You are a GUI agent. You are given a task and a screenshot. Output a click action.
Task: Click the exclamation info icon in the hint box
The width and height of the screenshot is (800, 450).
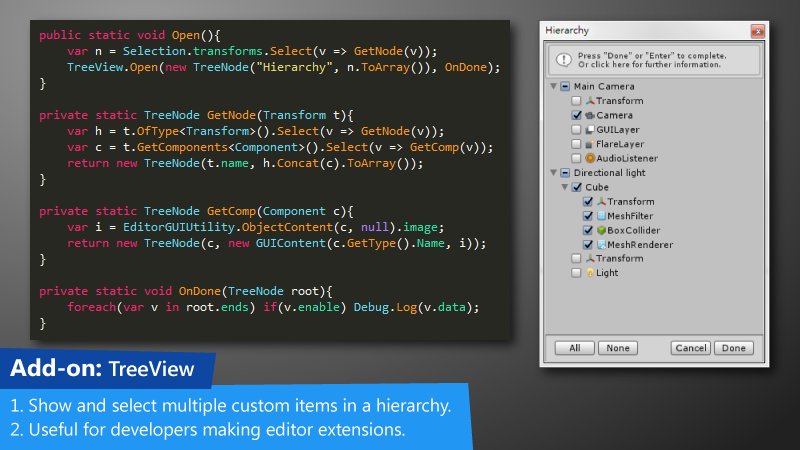(x=564, y=60)
